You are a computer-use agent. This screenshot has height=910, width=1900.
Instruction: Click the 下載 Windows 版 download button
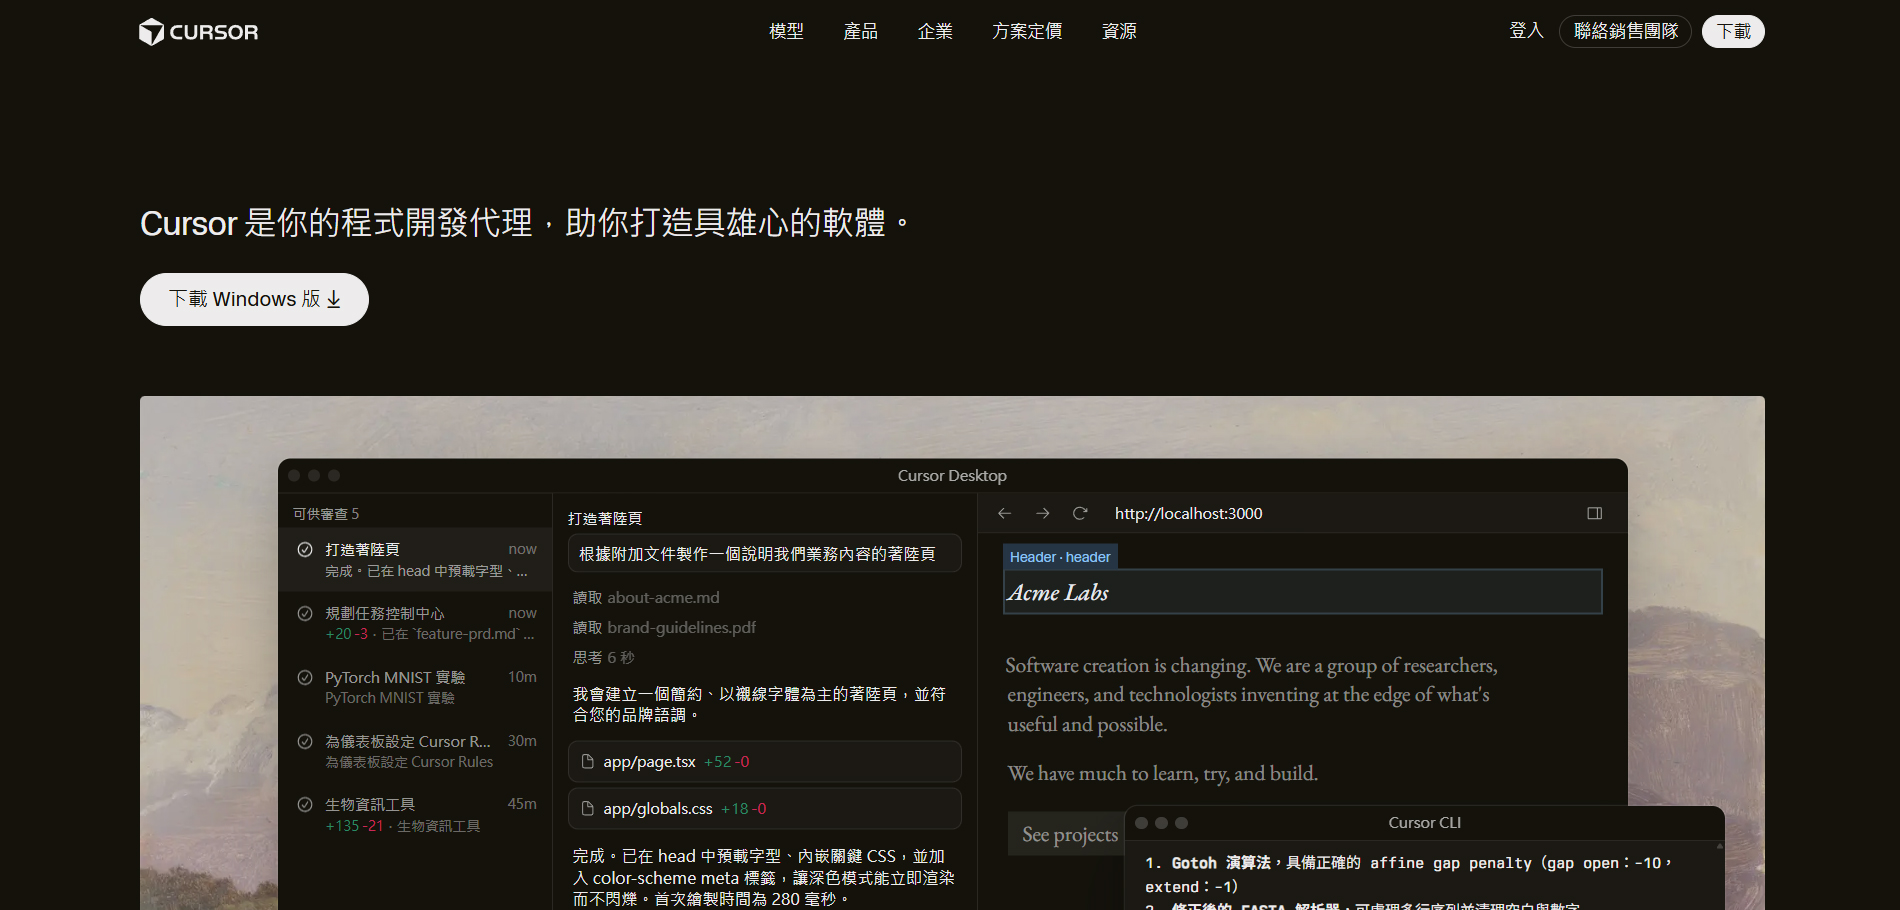point(254,299)
